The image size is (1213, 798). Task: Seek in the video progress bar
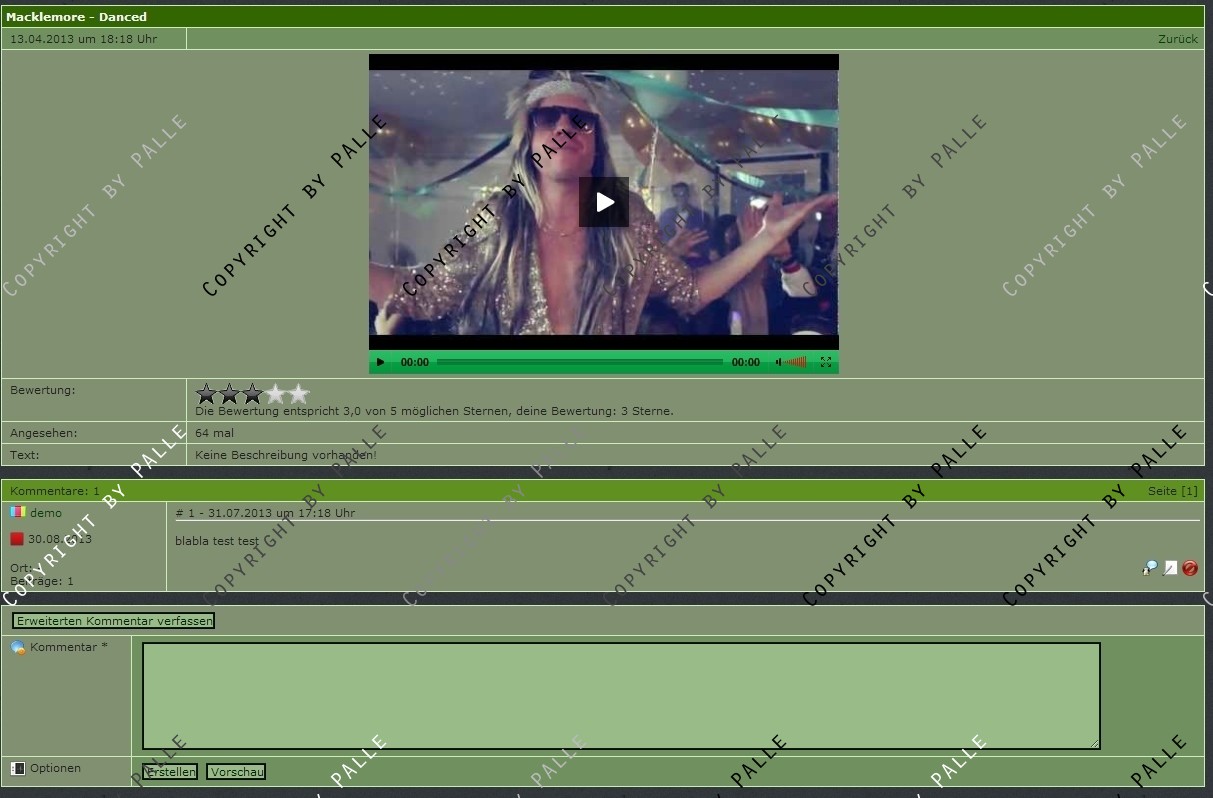580,362
